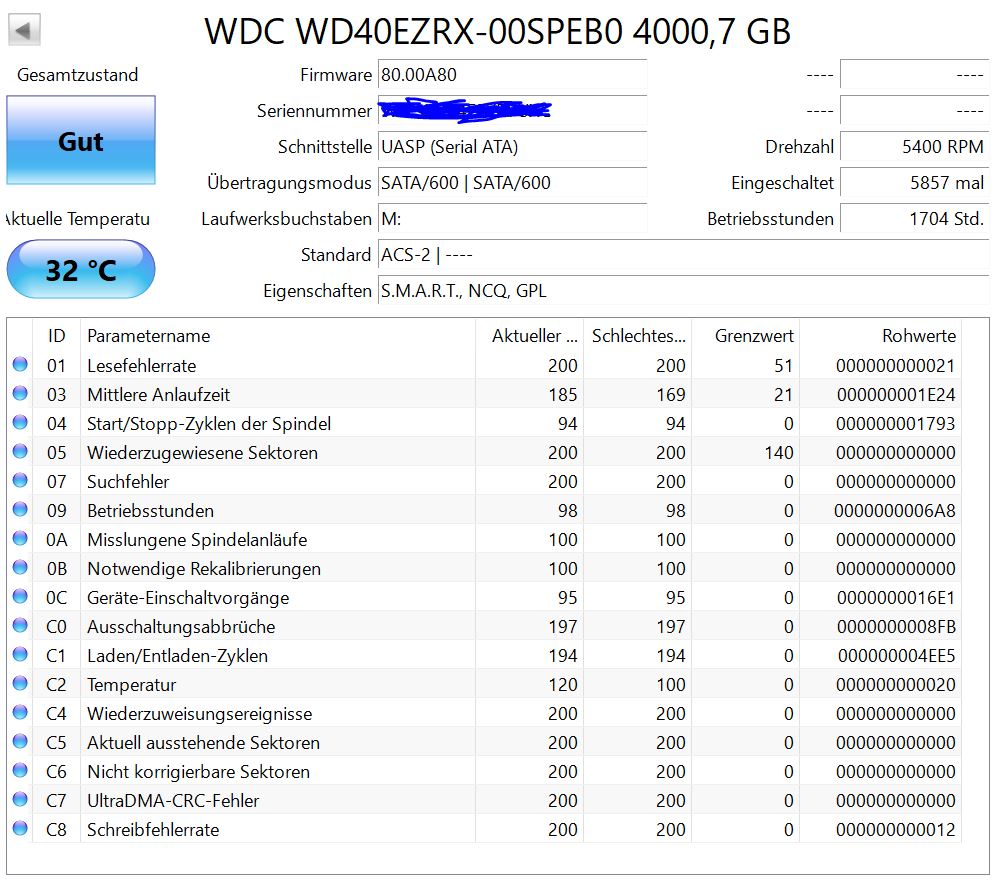Click threshold value 140 for Wiederzugewiesene Sektoren
The image size is (992, 887).
coord(779,453)
